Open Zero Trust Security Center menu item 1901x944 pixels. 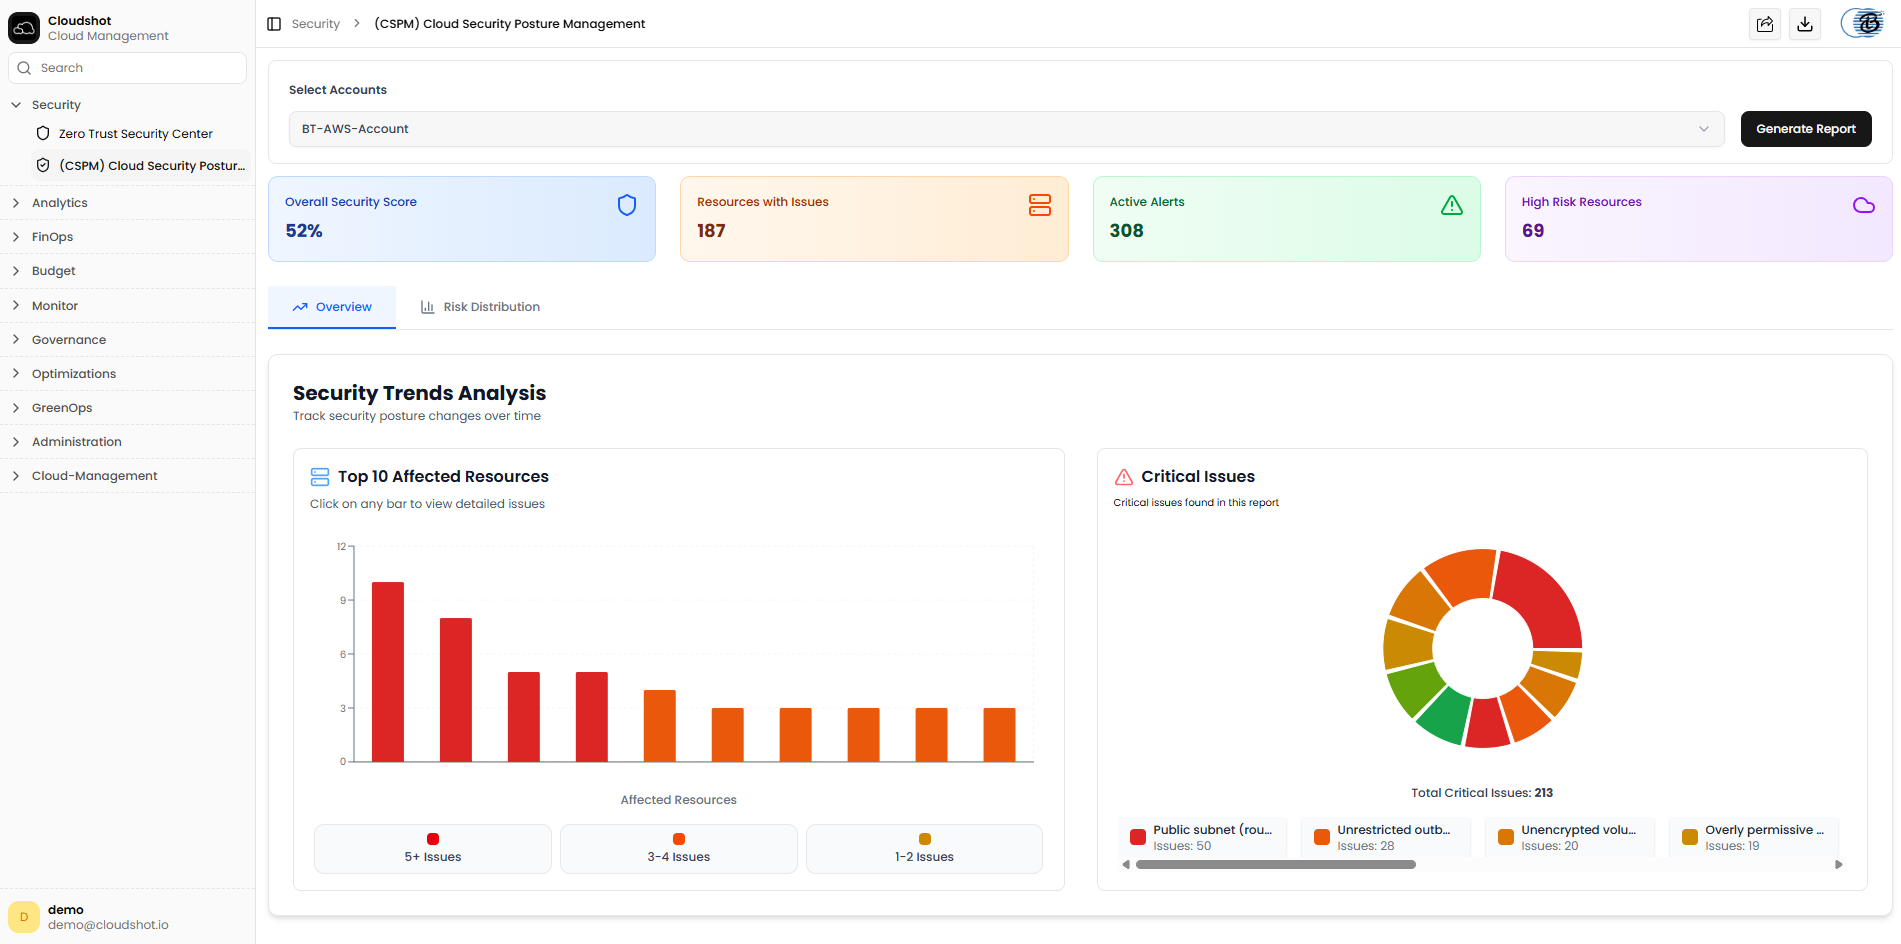coord(135,134)
